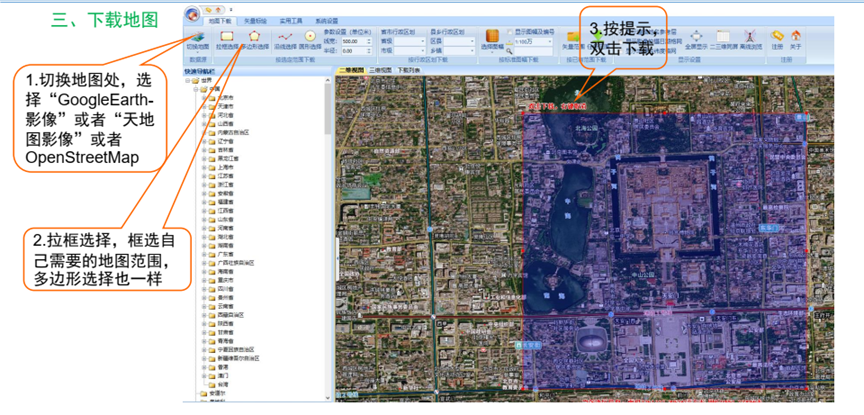Select 广西壮族自治区 in the tree
This screenshot has width=864, height=415.
pyautogui.click(x=236, y=263)
